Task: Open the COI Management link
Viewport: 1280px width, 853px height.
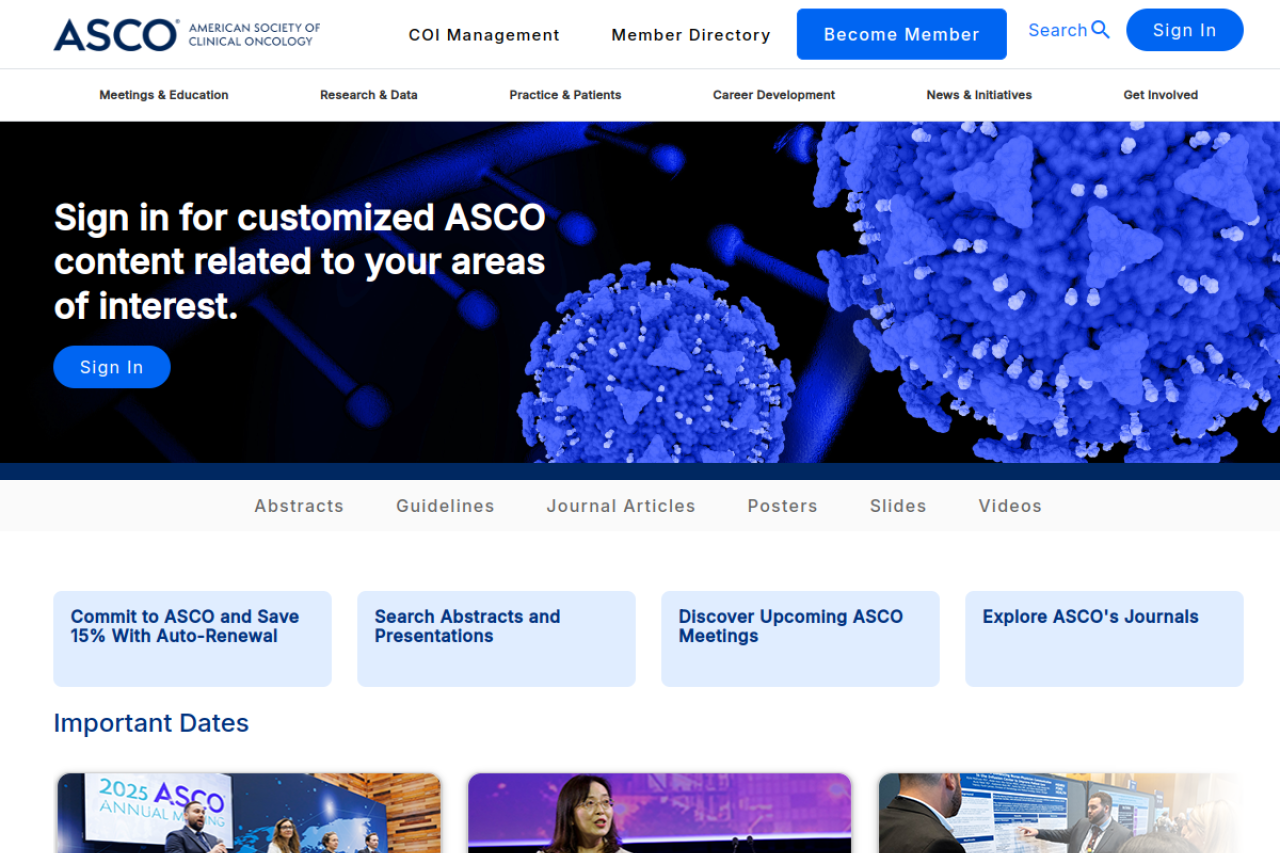Action: 484,35
